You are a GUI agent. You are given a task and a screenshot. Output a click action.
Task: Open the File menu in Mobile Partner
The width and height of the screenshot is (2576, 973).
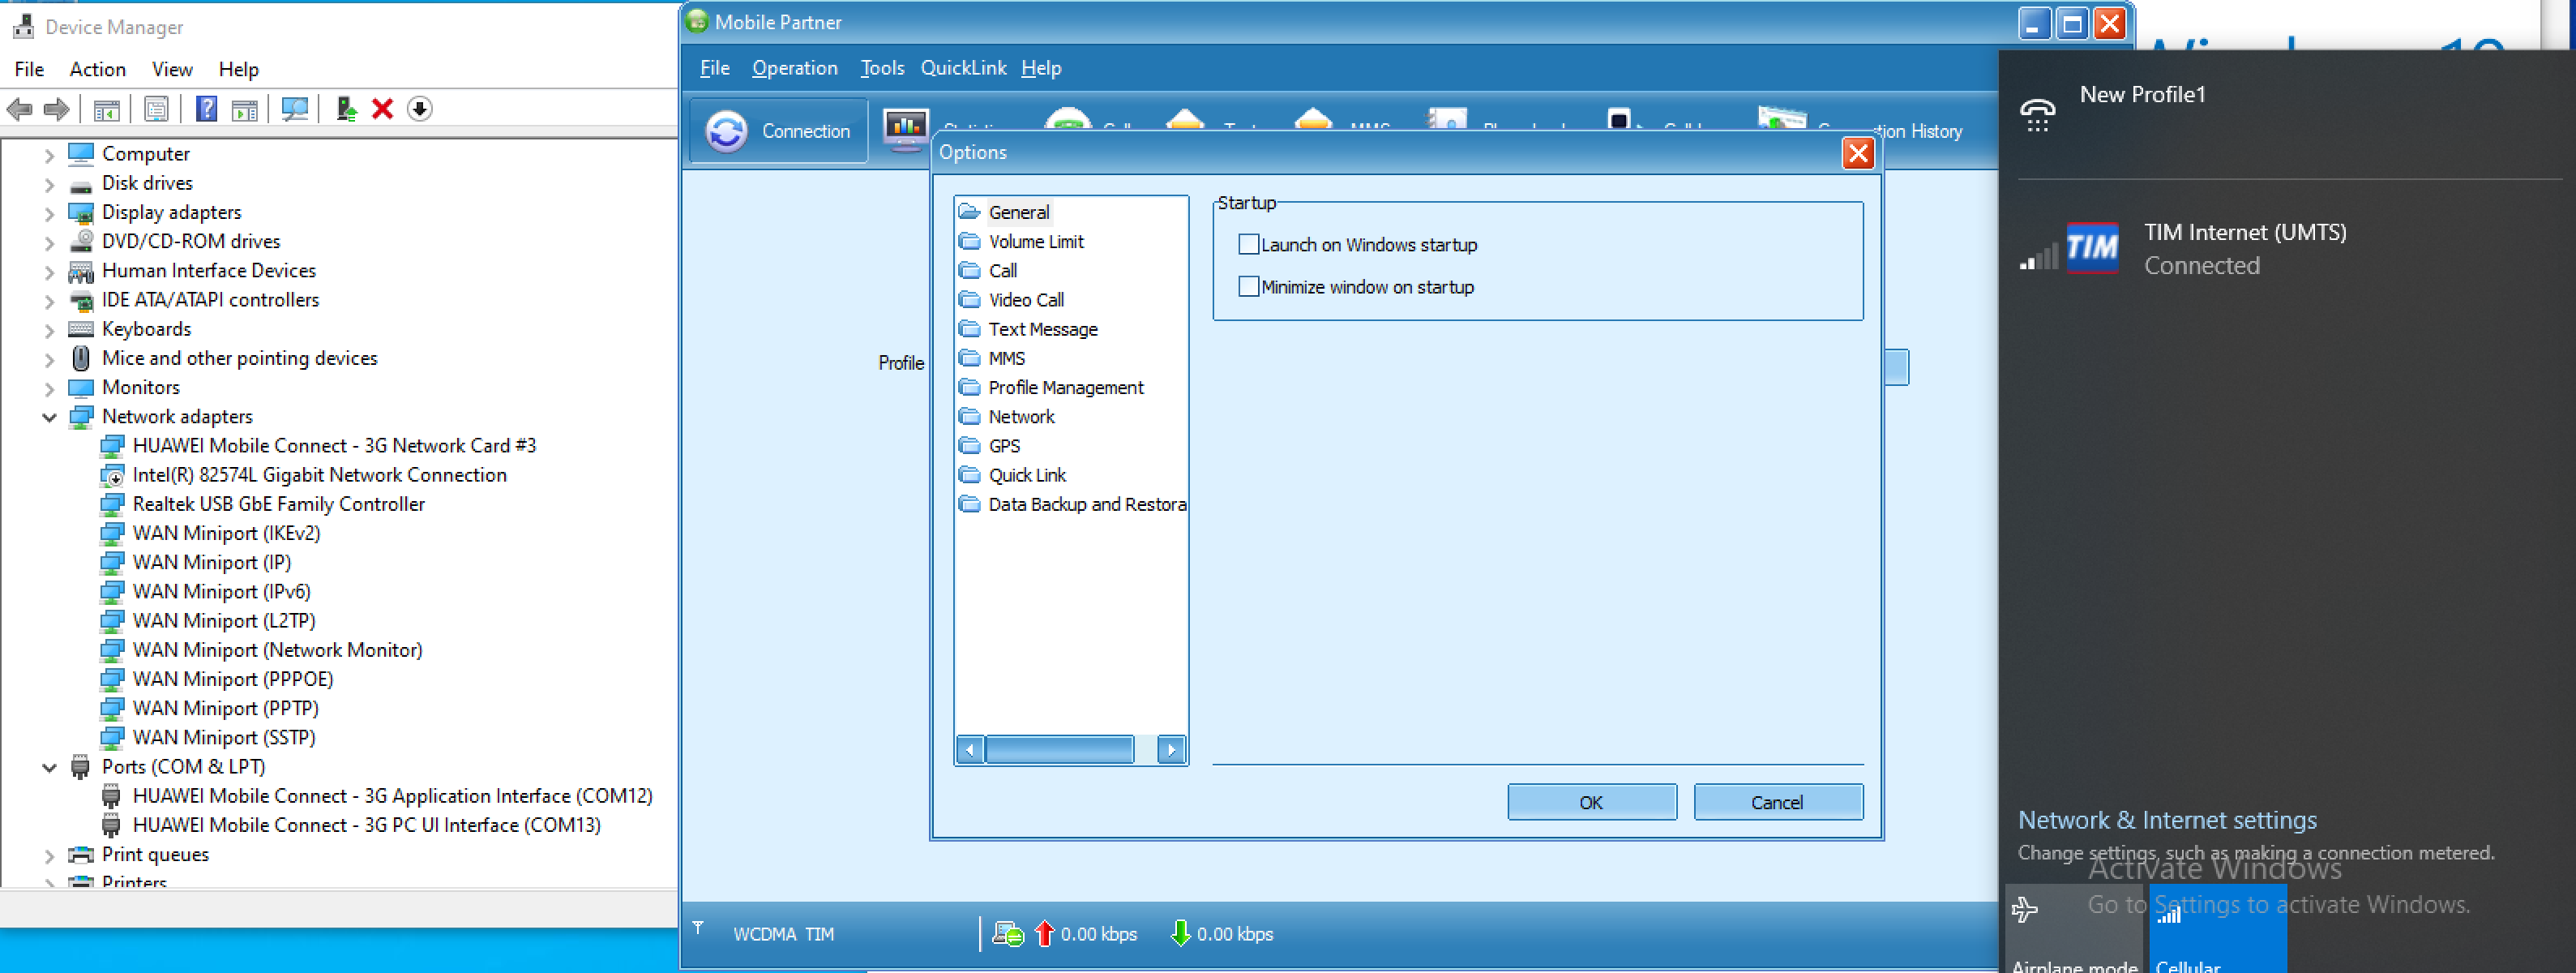(x=715, y=68)
